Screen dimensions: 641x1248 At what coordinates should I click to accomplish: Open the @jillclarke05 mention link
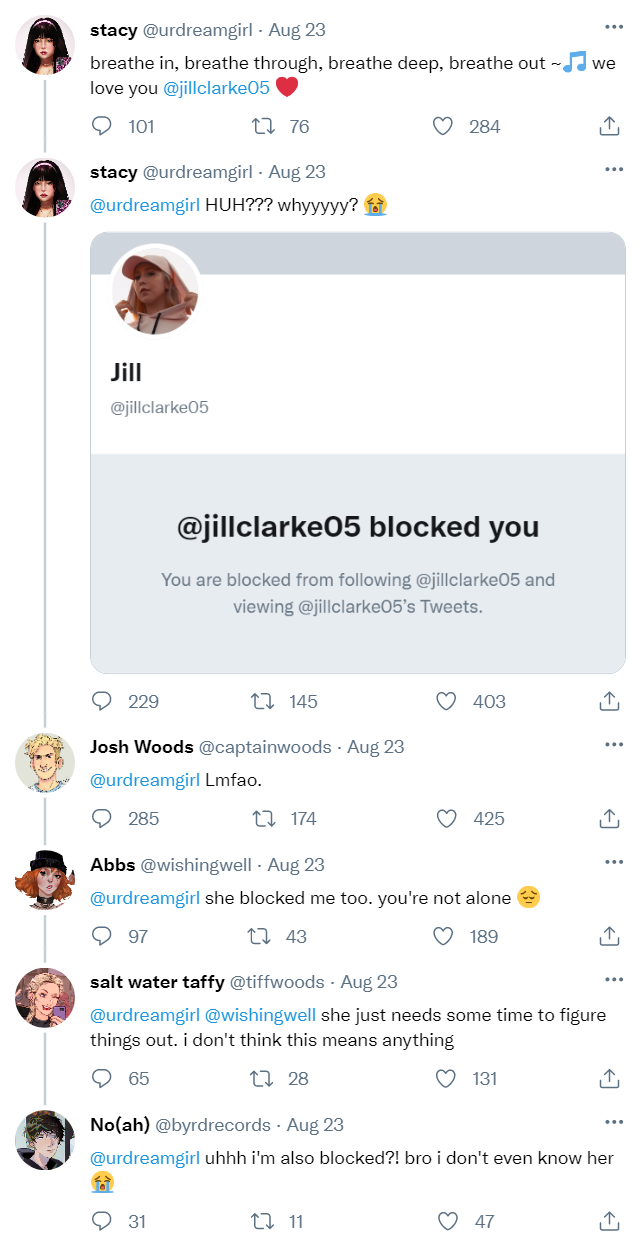click(x=216, y=88)
